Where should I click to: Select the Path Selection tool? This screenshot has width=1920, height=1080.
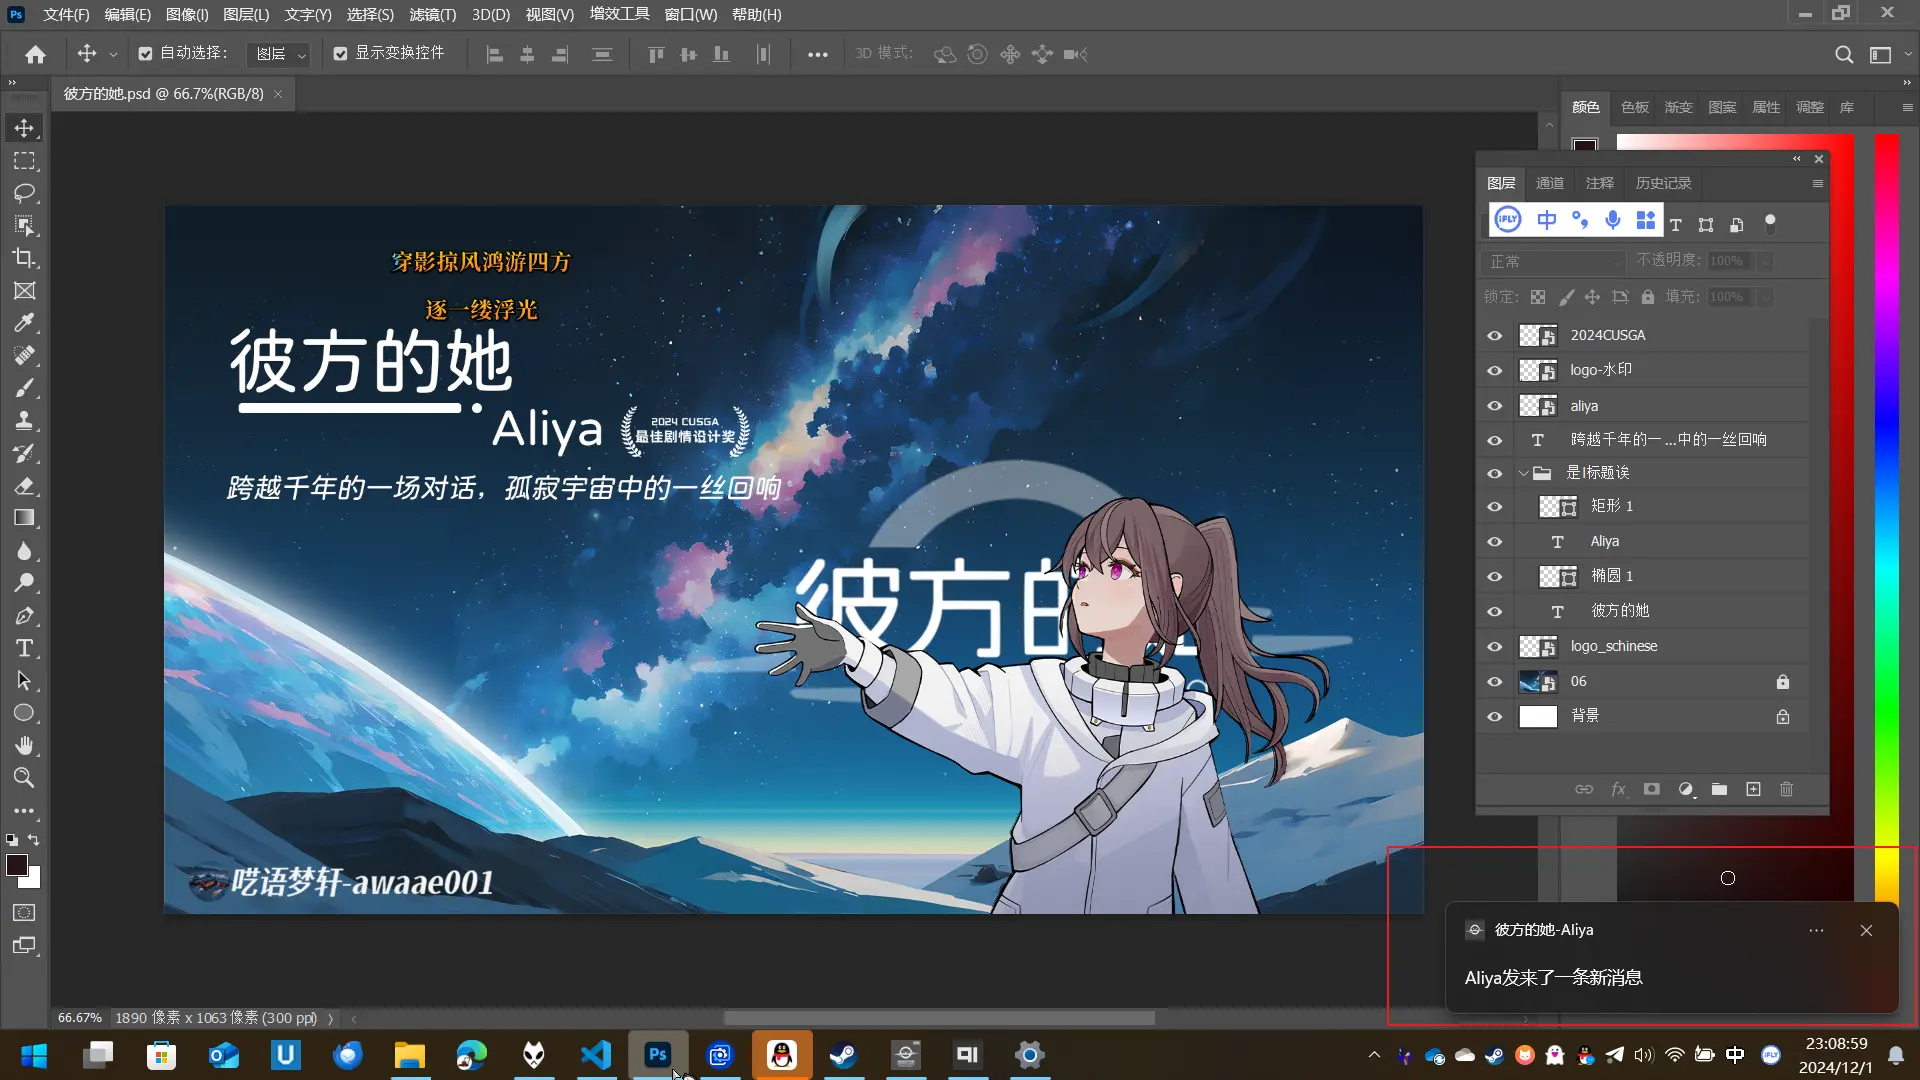pos(24,681)
